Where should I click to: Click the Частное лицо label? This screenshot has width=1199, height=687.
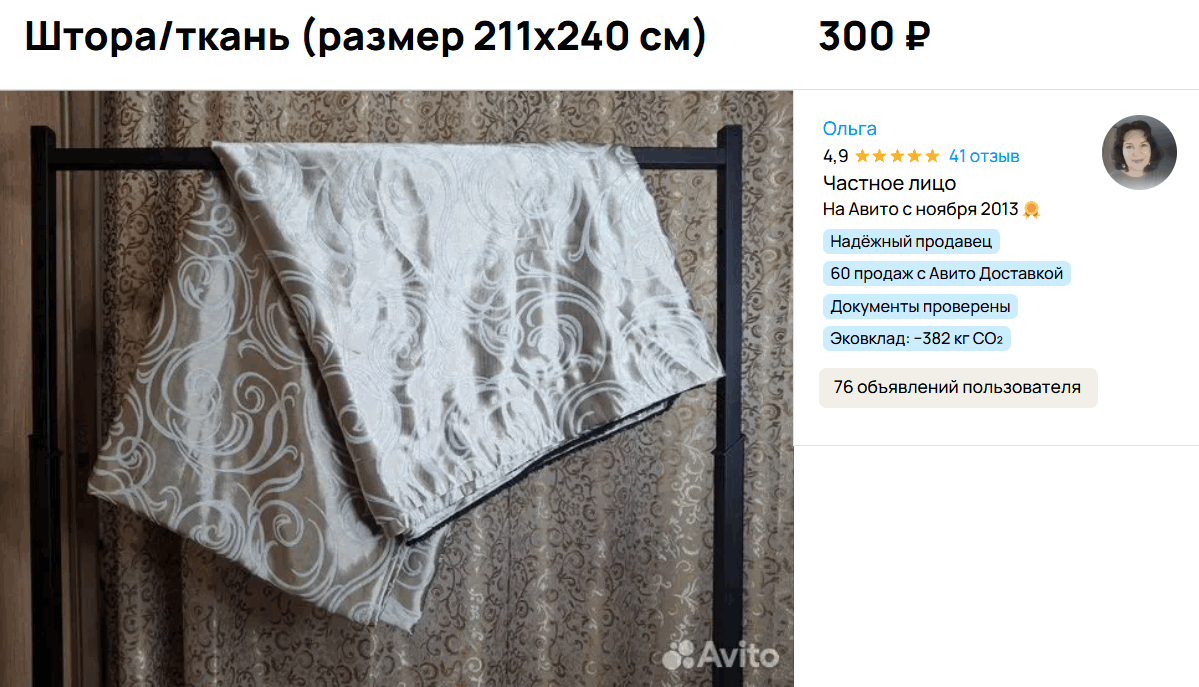coord(889,184)
